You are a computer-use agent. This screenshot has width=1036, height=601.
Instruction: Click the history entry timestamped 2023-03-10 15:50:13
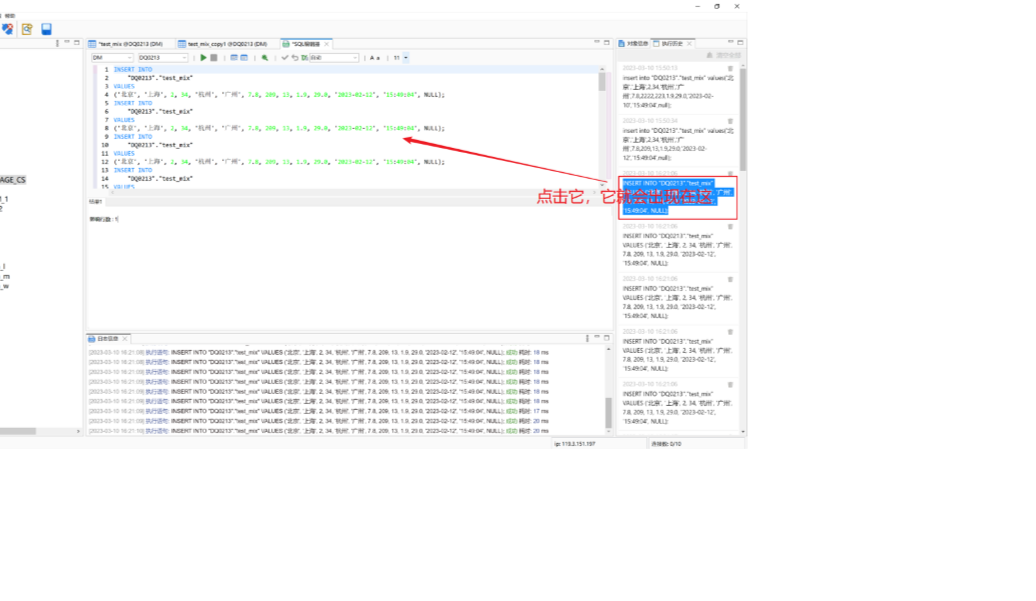click(677, 87)
